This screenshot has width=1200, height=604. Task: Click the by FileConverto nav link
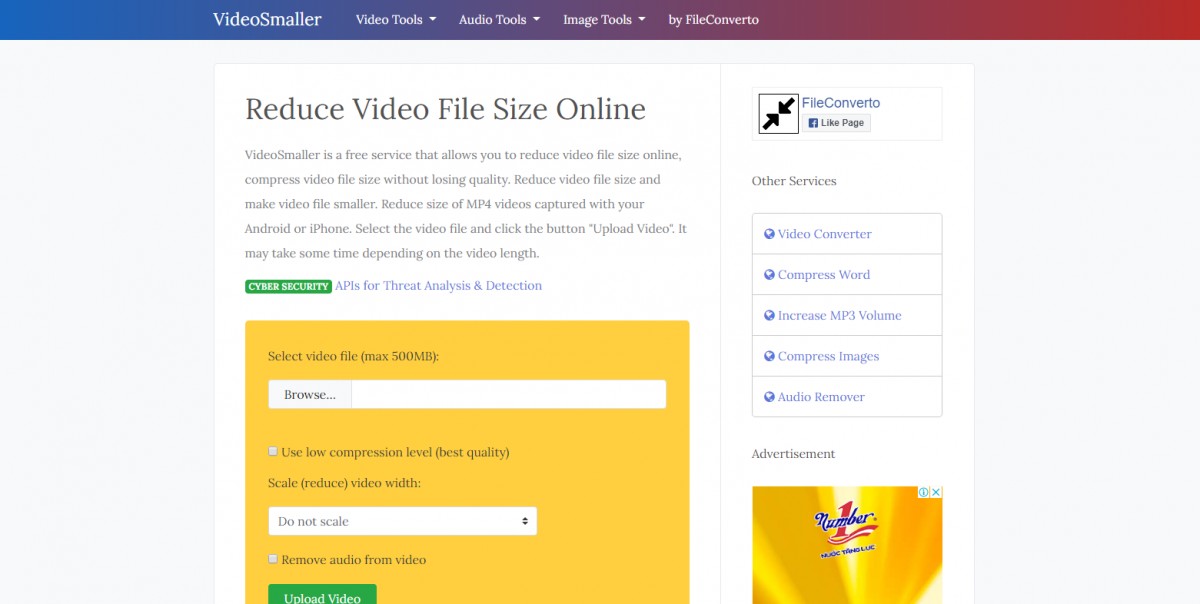coord(714,19)
